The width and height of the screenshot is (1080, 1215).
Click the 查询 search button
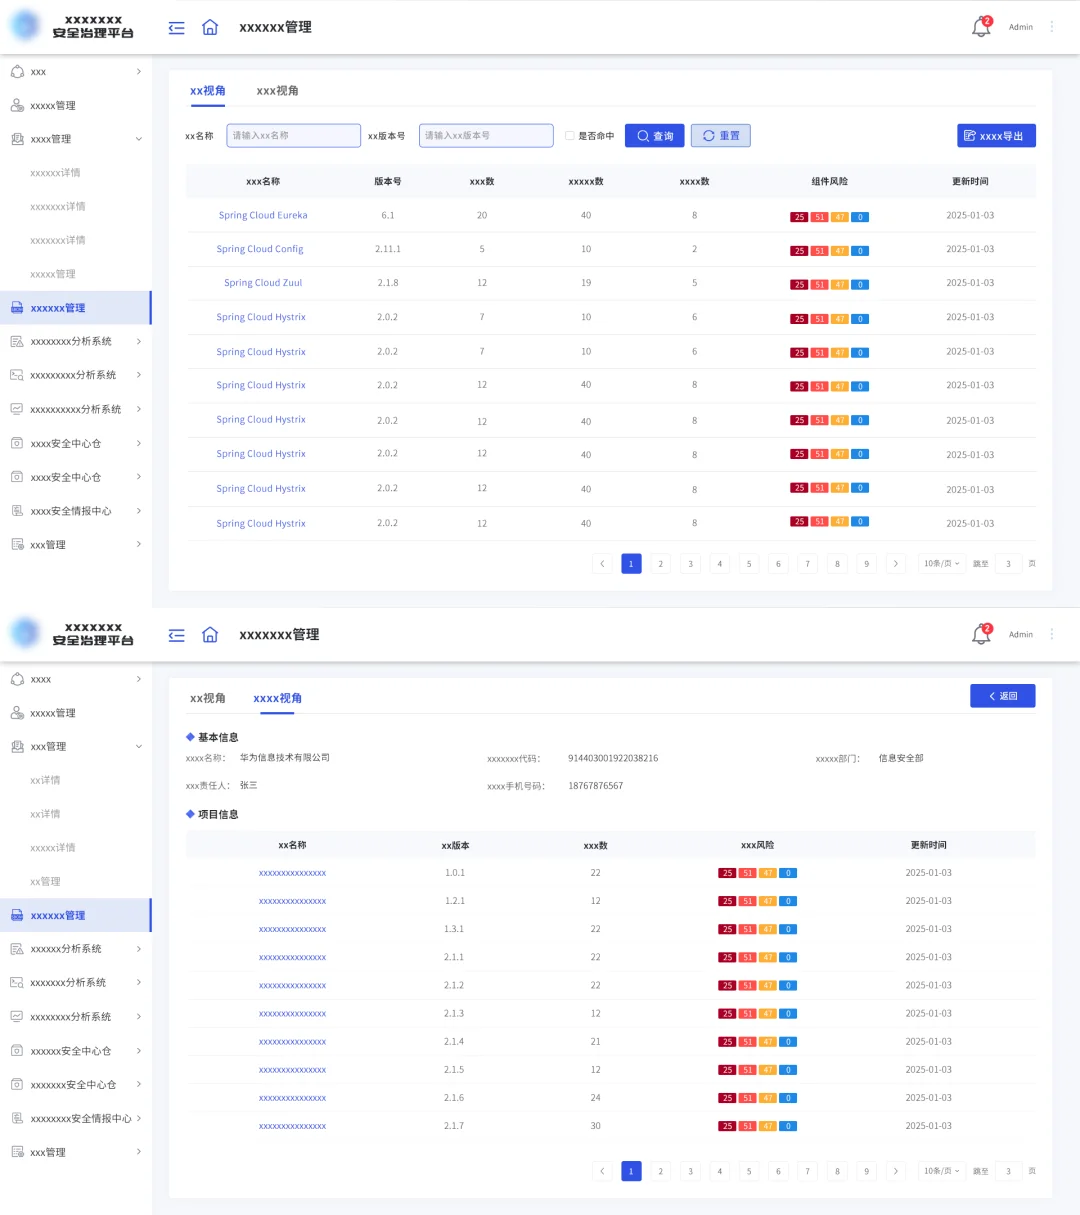point(654,135)
